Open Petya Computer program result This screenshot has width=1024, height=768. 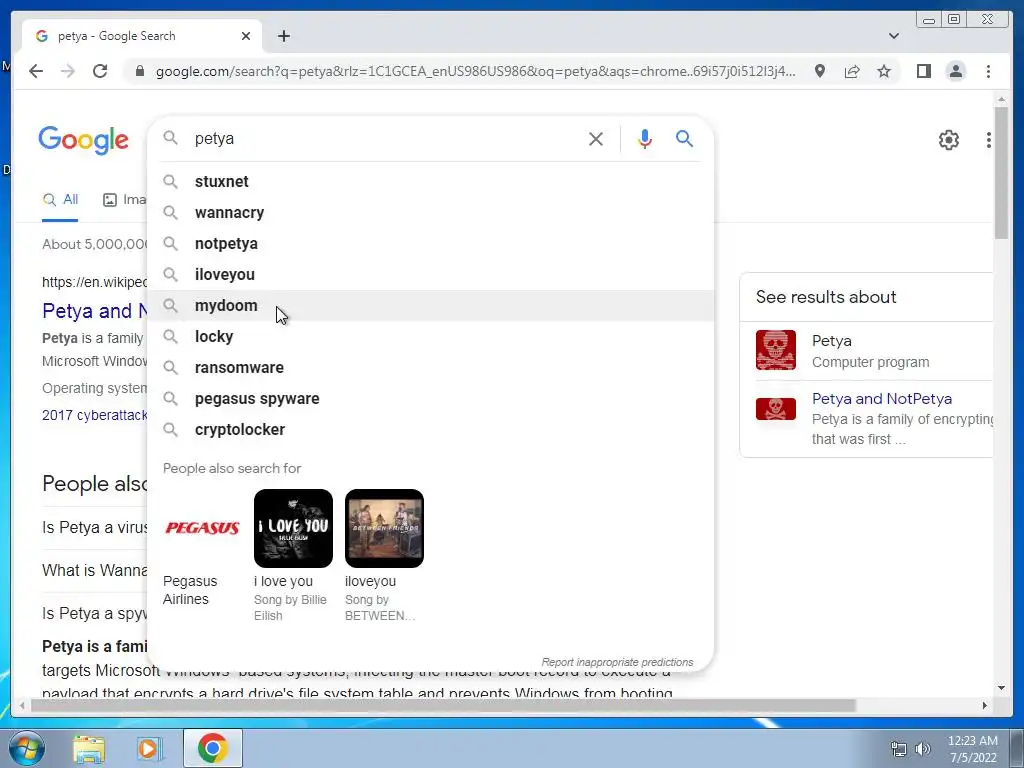[874, 351]
